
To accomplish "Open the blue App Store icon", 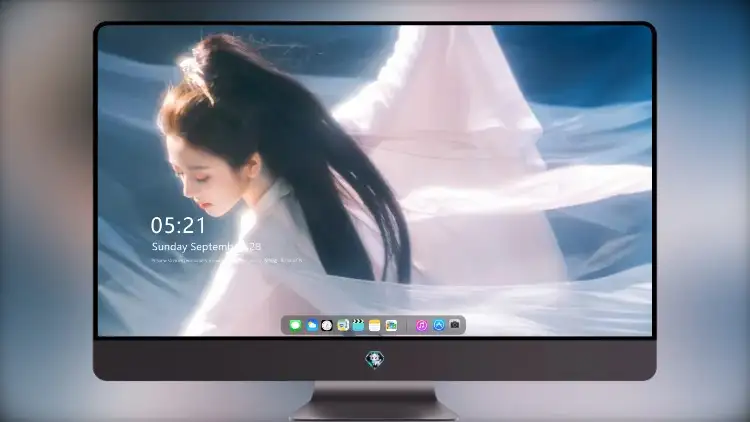I will pos(439,325).
